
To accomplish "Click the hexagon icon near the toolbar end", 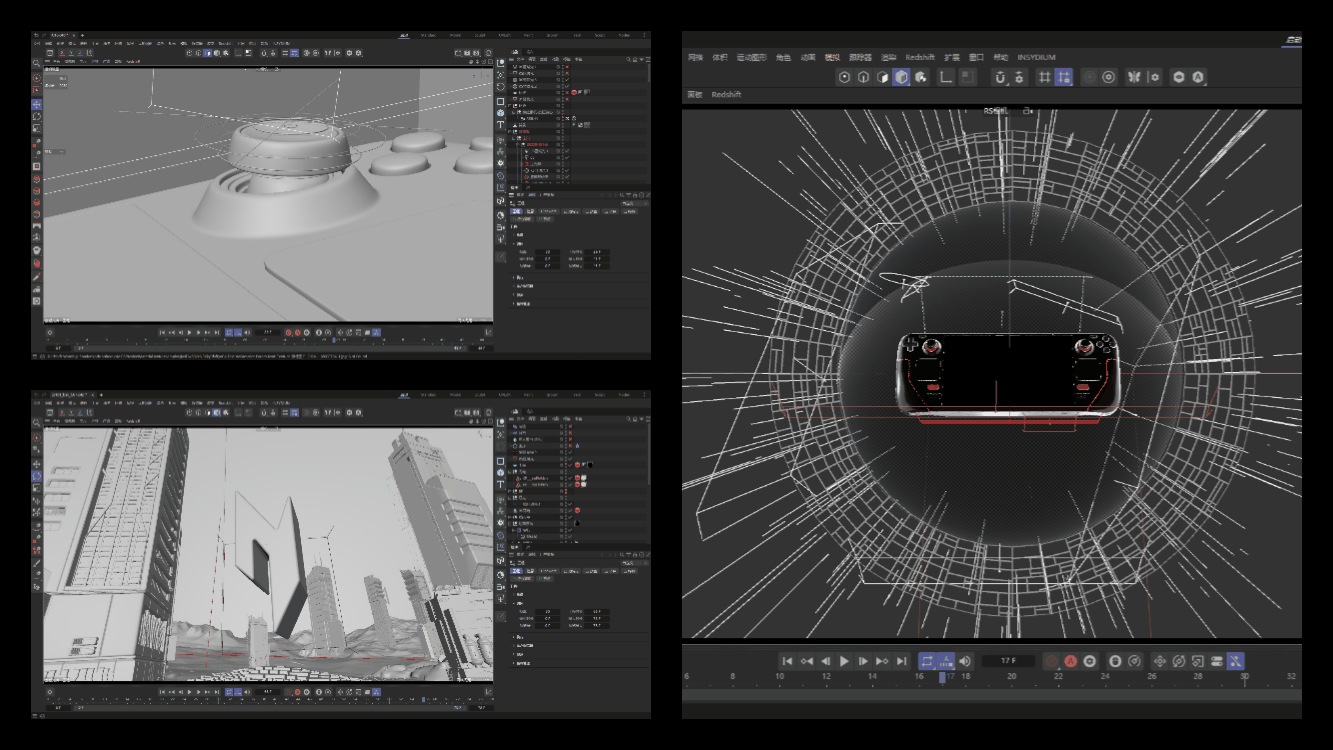I will click(1180, 77).
